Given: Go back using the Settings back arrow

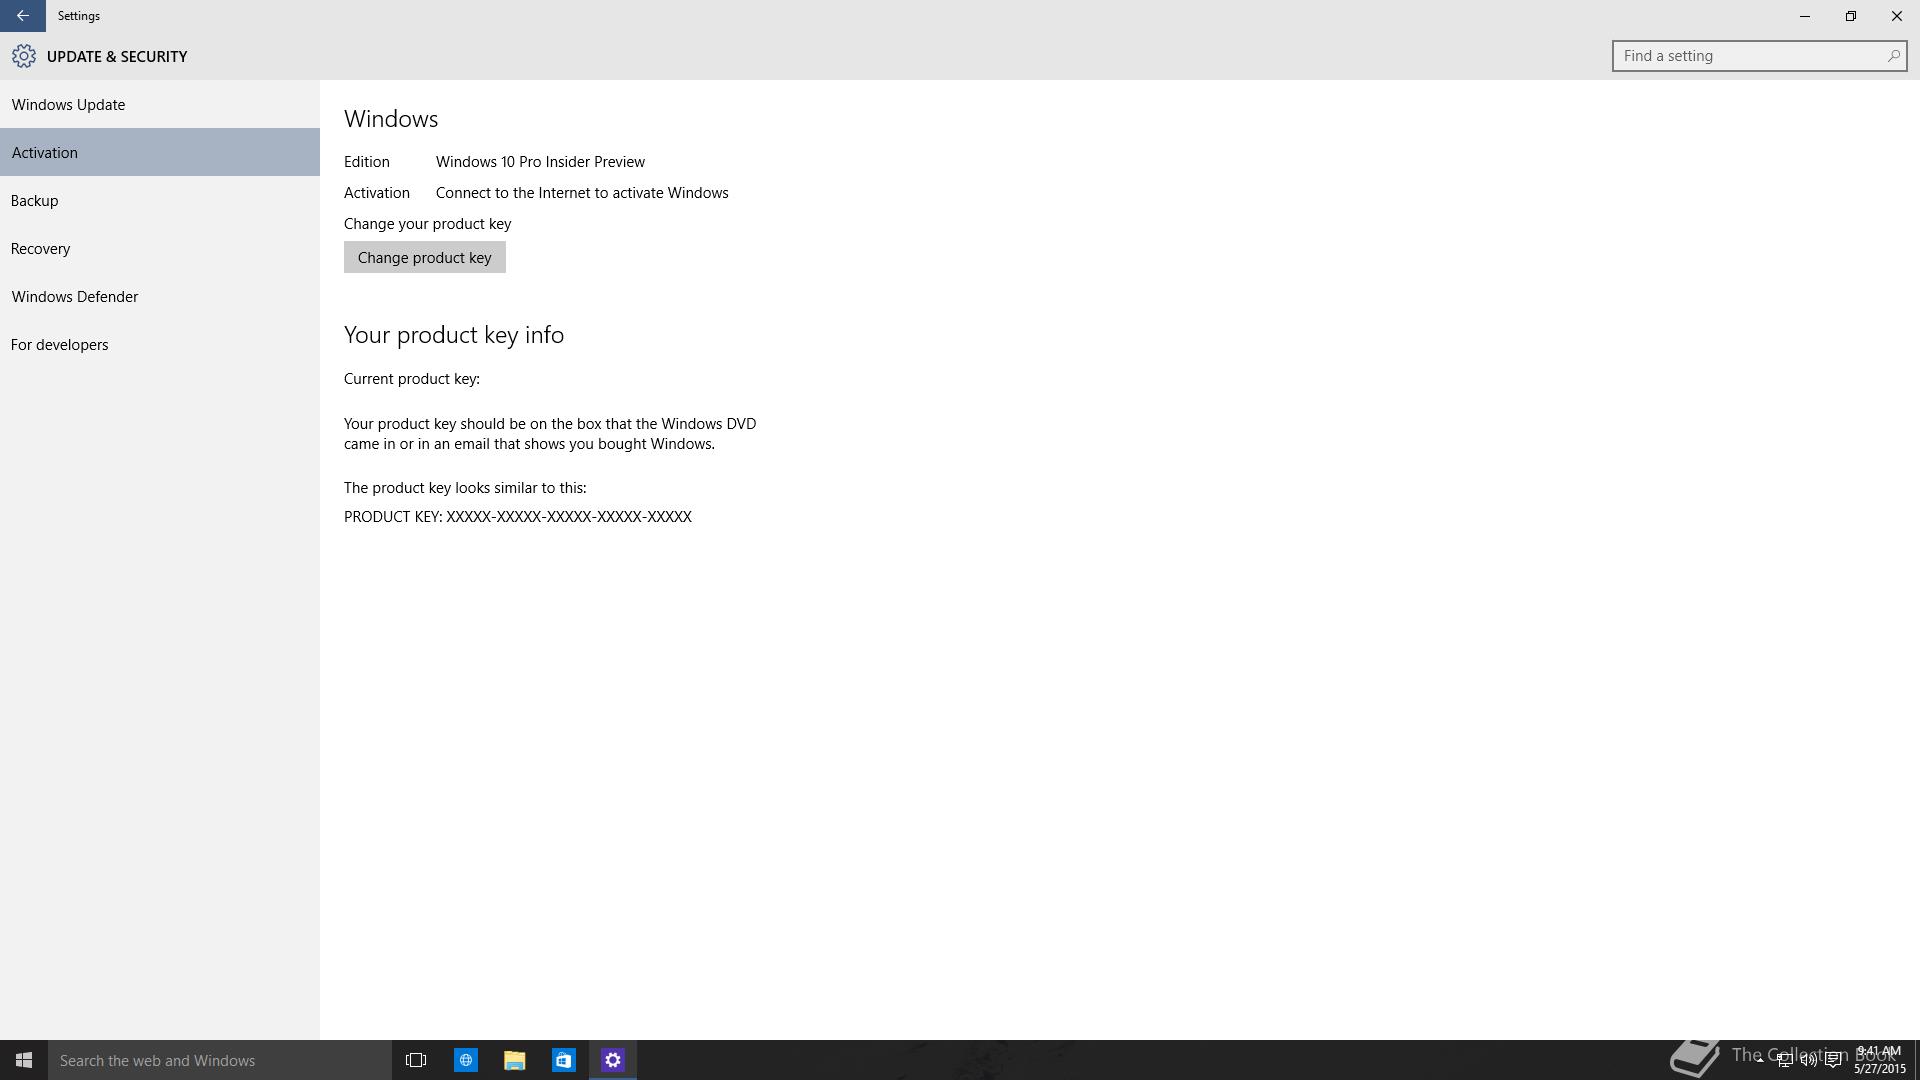Looking at the screenshot, I should 22,16.
